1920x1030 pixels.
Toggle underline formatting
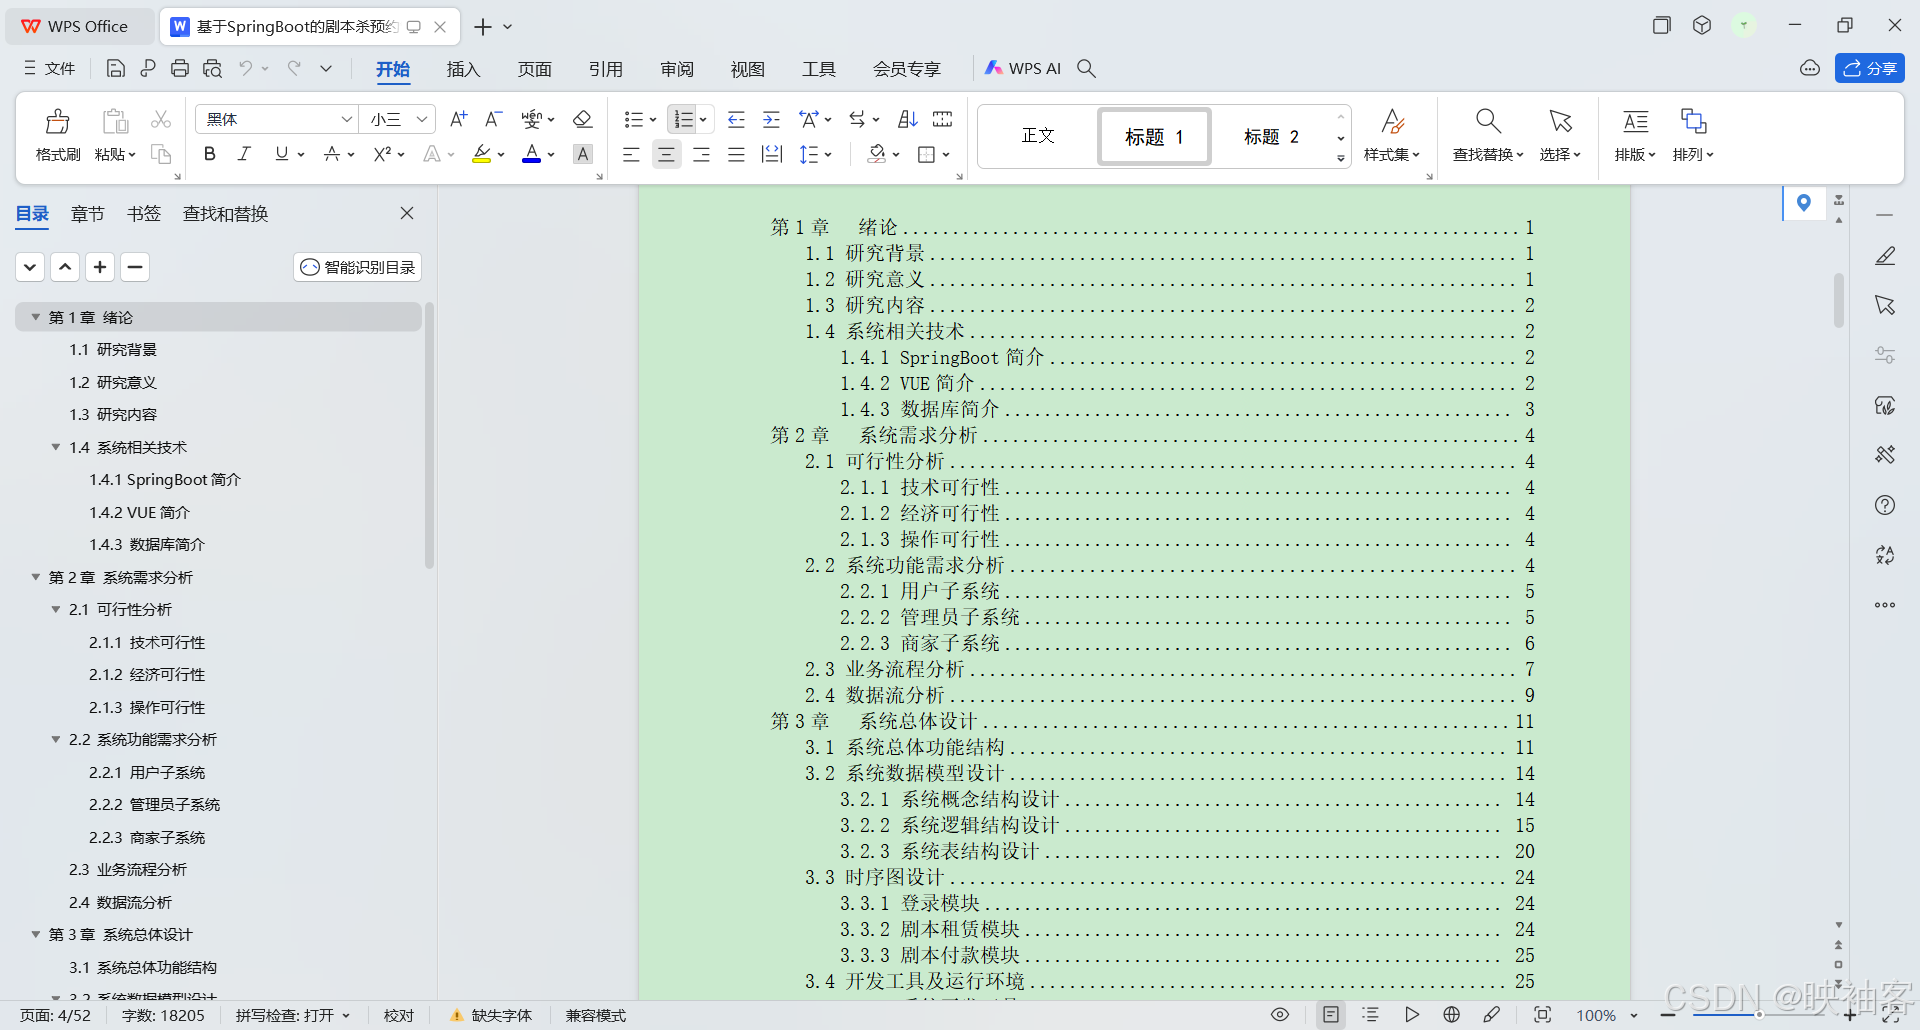point(280,154)
